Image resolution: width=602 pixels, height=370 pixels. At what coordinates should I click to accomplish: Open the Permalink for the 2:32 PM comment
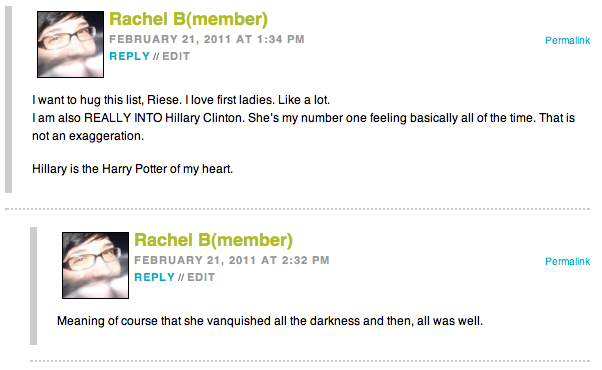tap(567, 261)
